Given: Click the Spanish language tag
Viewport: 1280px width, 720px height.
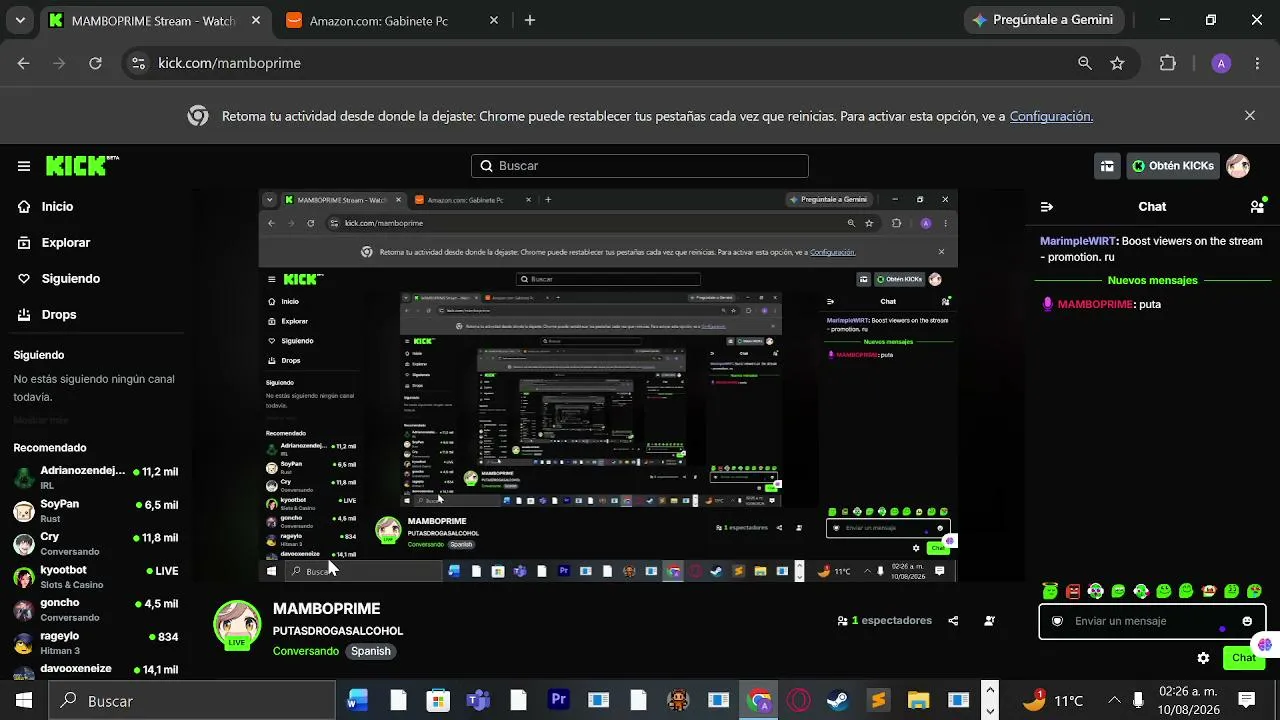Looking at the screenshot, I should [x=371, y=651].
